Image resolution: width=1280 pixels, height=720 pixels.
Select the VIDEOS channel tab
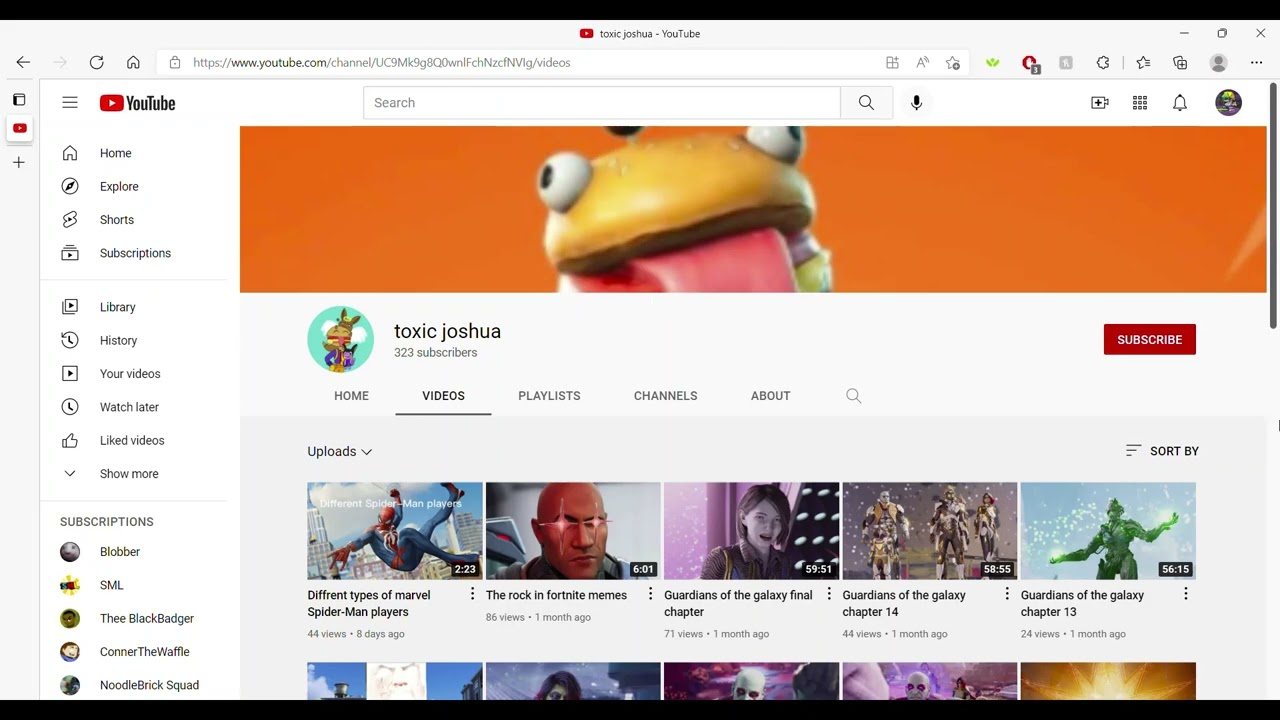click(x=443, y=396)
